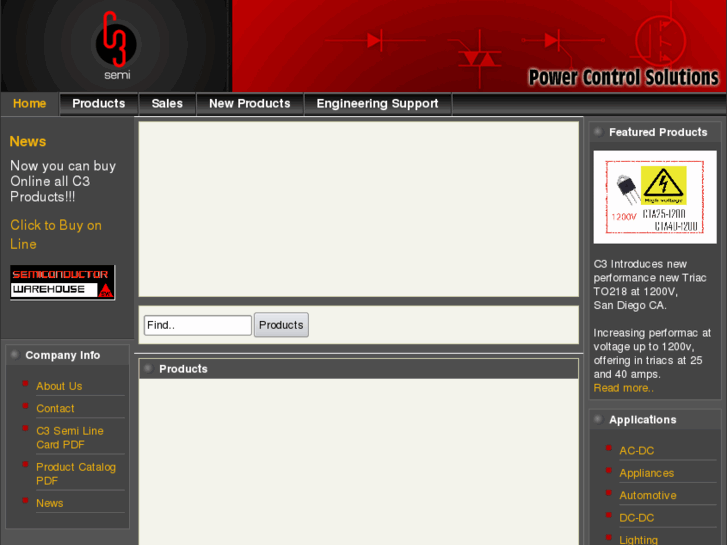Open the Product Catalog PDF link
Image resolution: width=727 pixels, height=545 pixels.
(x=76, y=474)
